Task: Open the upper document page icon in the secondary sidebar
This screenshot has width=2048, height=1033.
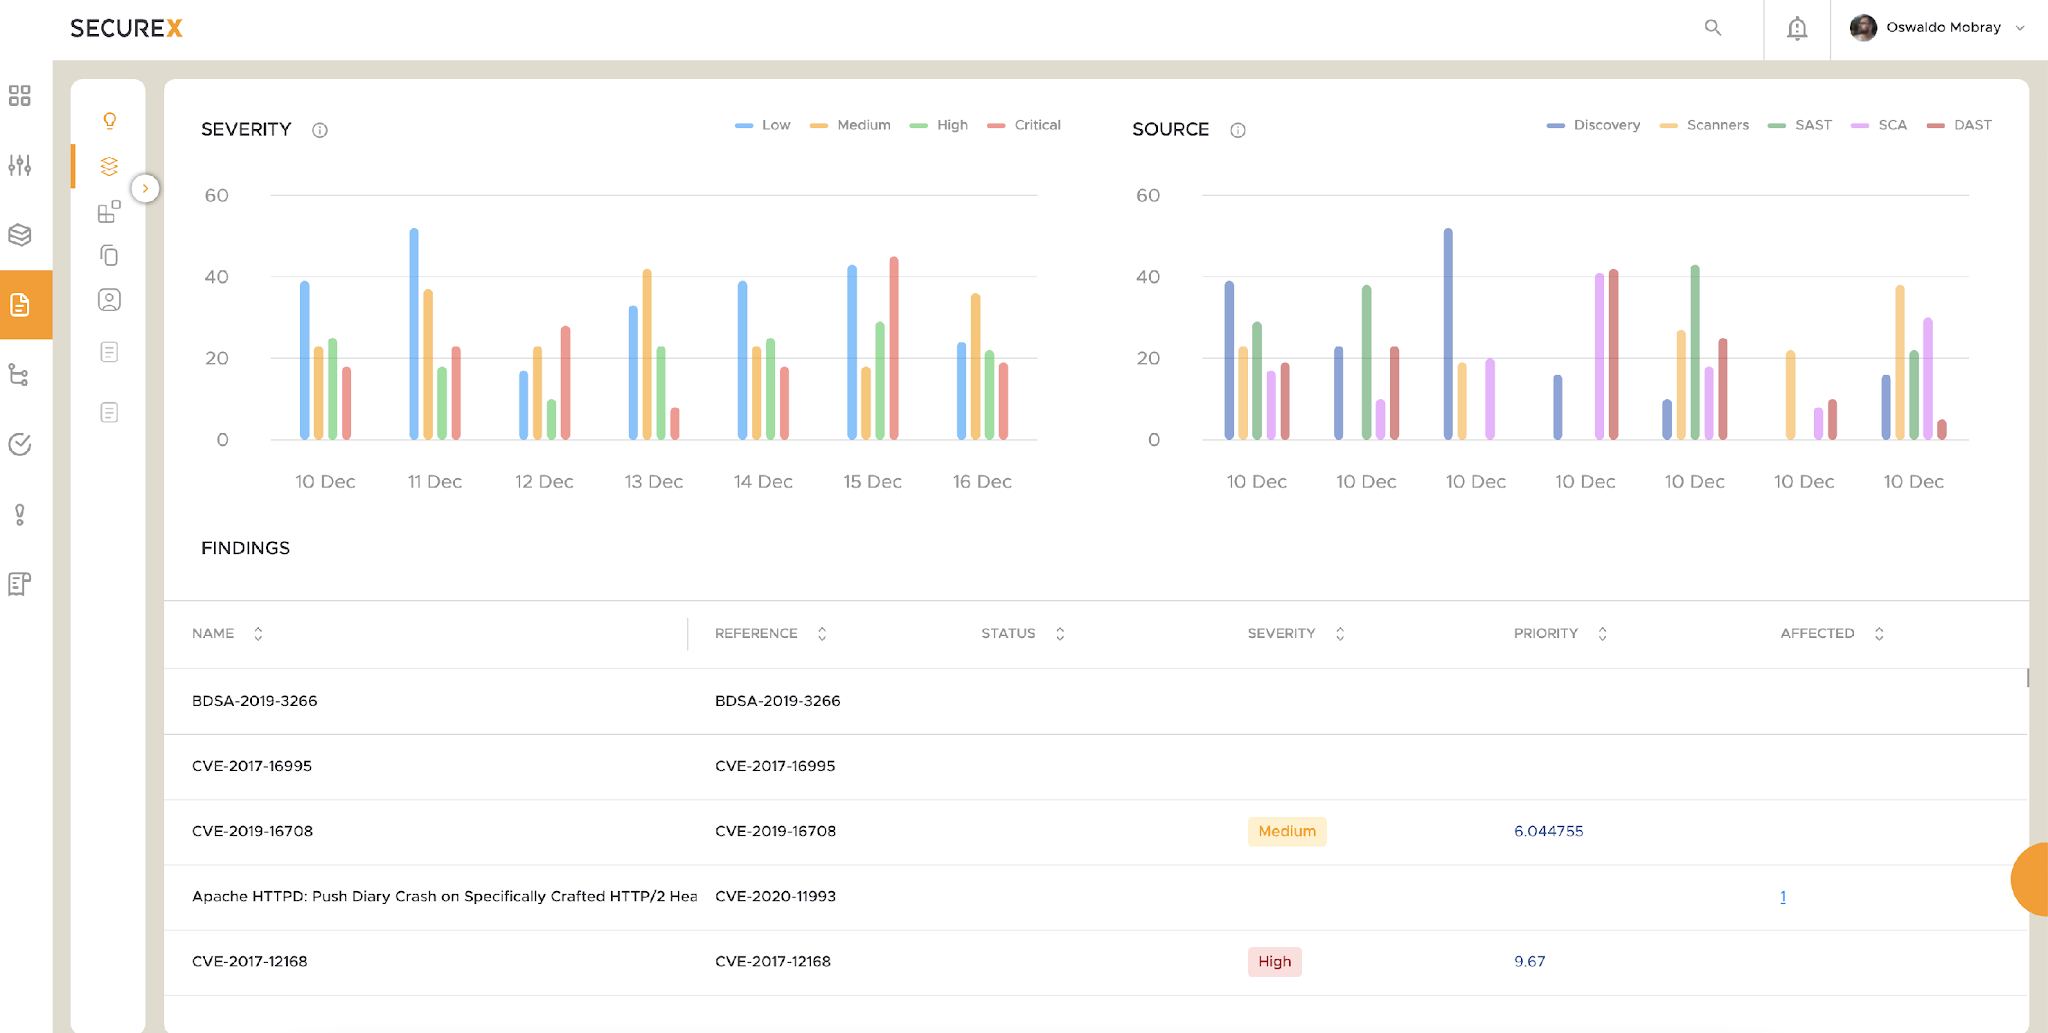Action: pyautogui.click(x=110, y=352)
